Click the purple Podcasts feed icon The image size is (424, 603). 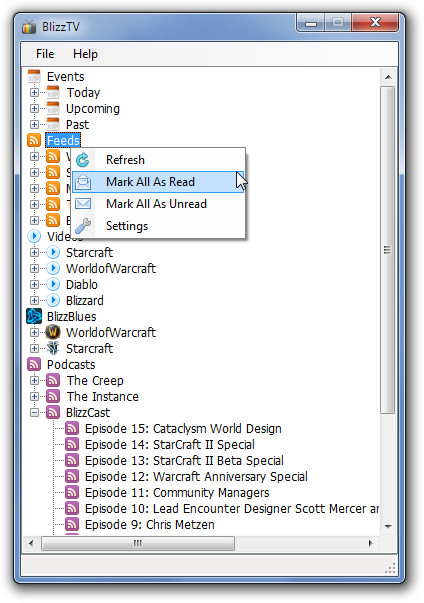pyautogui.click(x=34, y=364)
